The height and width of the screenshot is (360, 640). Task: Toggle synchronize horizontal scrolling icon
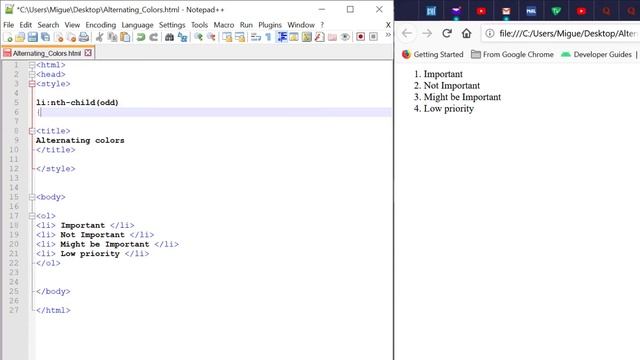click(240, 37)
